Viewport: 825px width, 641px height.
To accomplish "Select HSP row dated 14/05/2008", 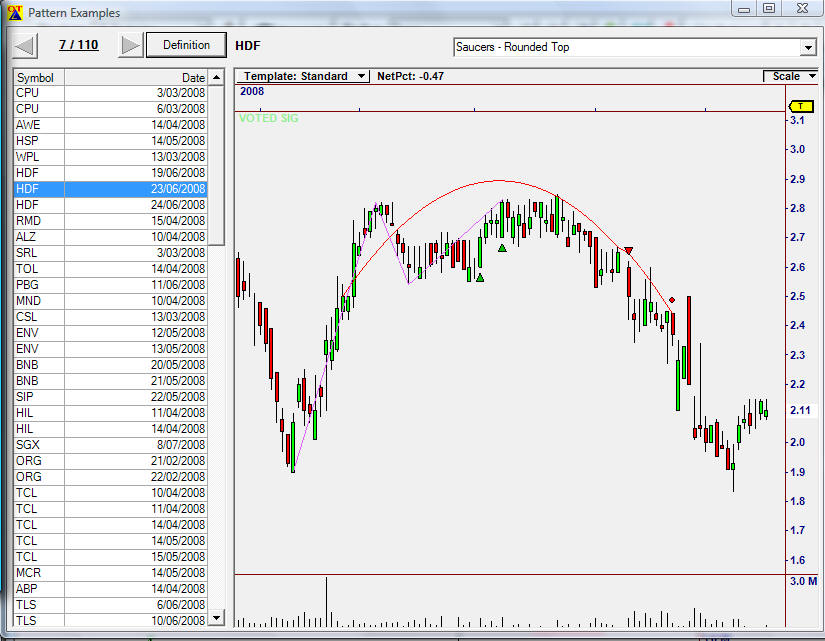I will click(110, 141).
